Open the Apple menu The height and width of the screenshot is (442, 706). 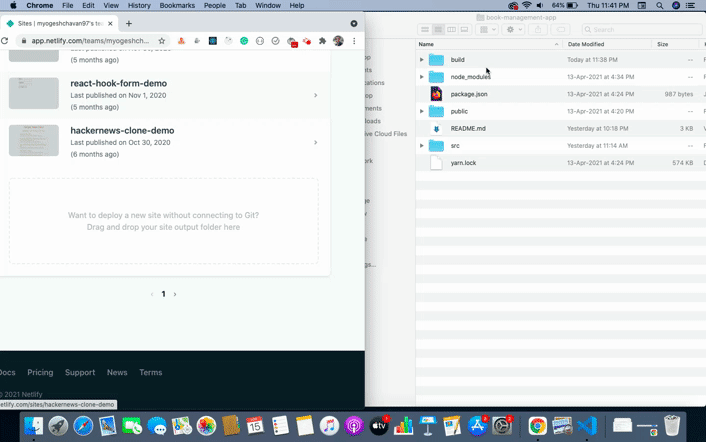(x=13, y=5)
